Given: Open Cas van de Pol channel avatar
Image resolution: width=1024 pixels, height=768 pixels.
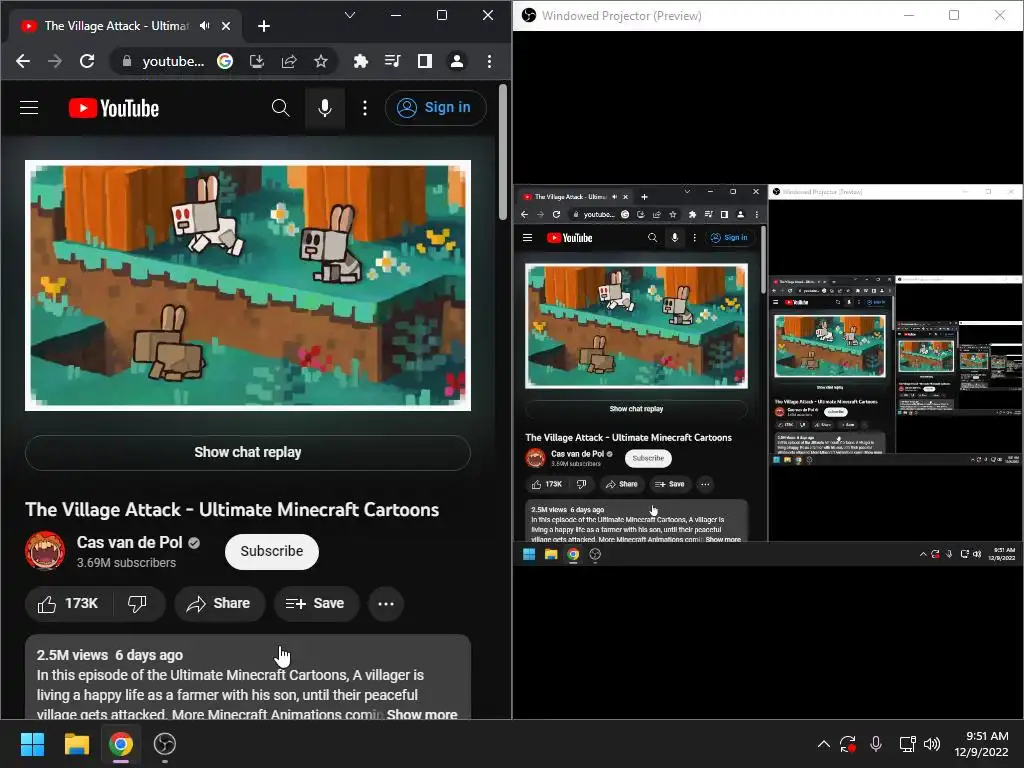Looking at the screenshot, I should pos(45,551).
